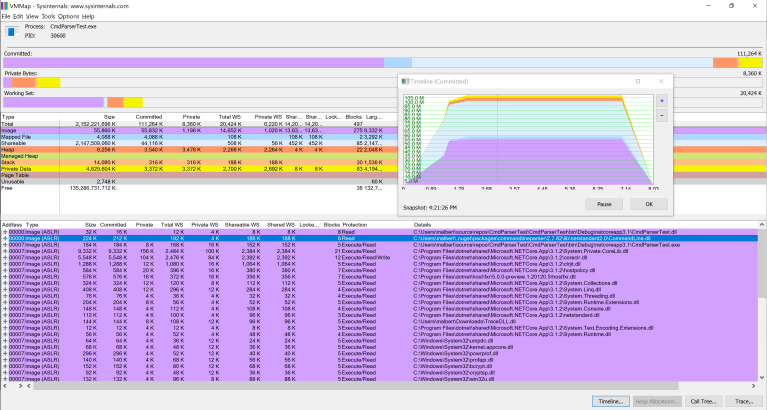The height and width of the screenshot is (410, 767).
Task: Select the orange Heap summary row
Action: click(60, 149)
